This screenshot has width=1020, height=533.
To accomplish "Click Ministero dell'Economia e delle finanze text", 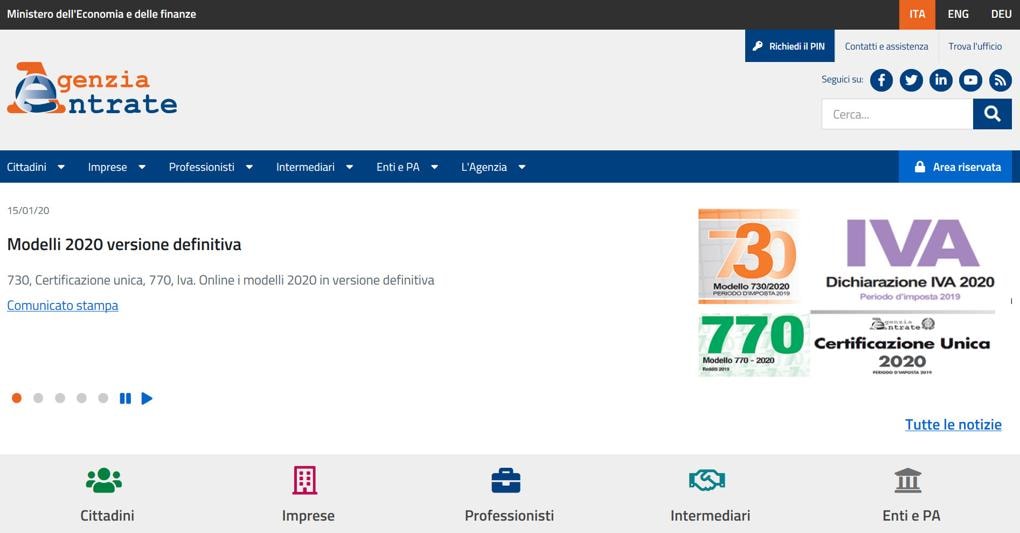I will [x=101, y=14].
